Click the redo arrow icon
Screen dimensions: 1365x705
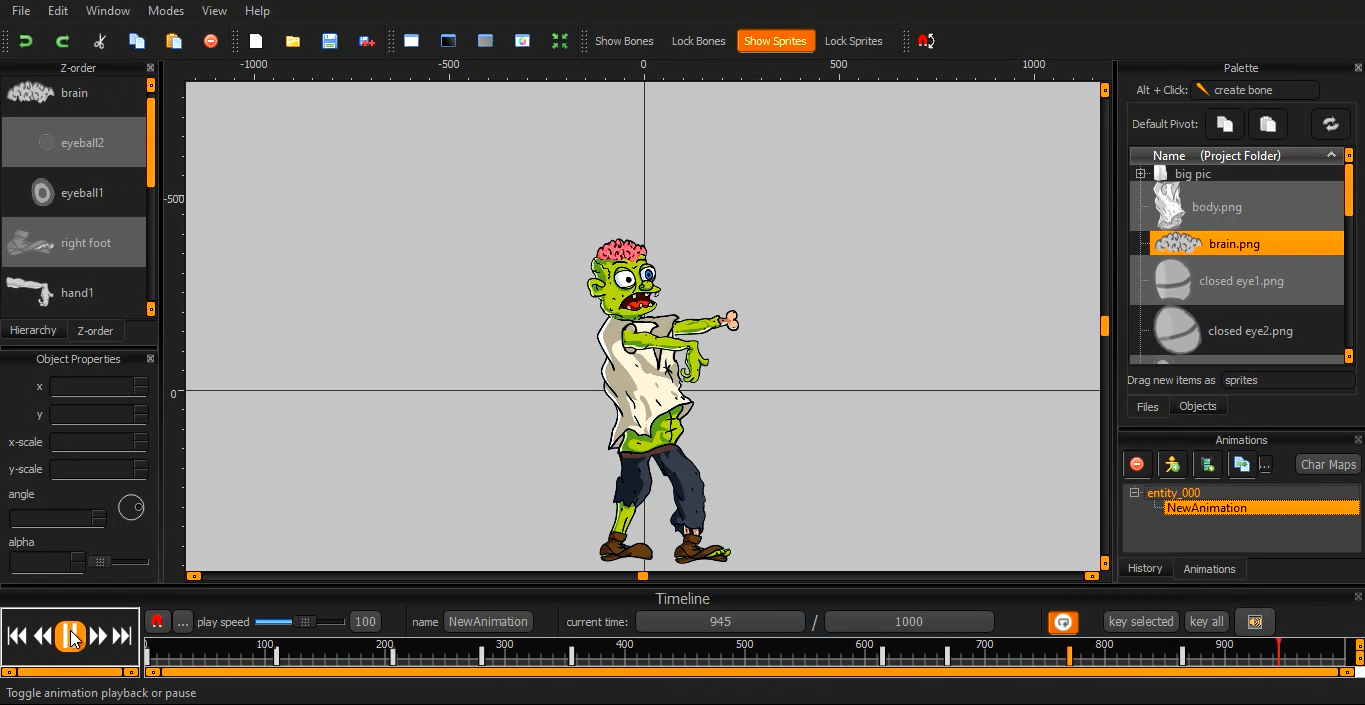62,41
